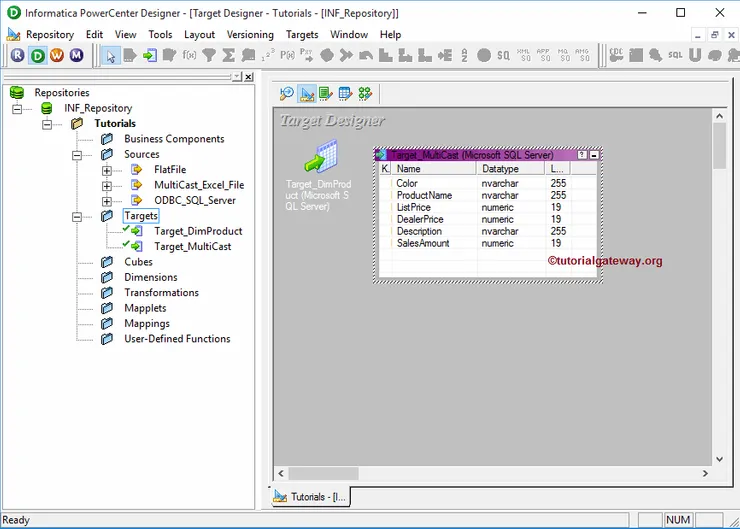The height and width of the screenshot is (529, 740).
Task: Click the DealerPrice column row
Action: click(488, 219)
